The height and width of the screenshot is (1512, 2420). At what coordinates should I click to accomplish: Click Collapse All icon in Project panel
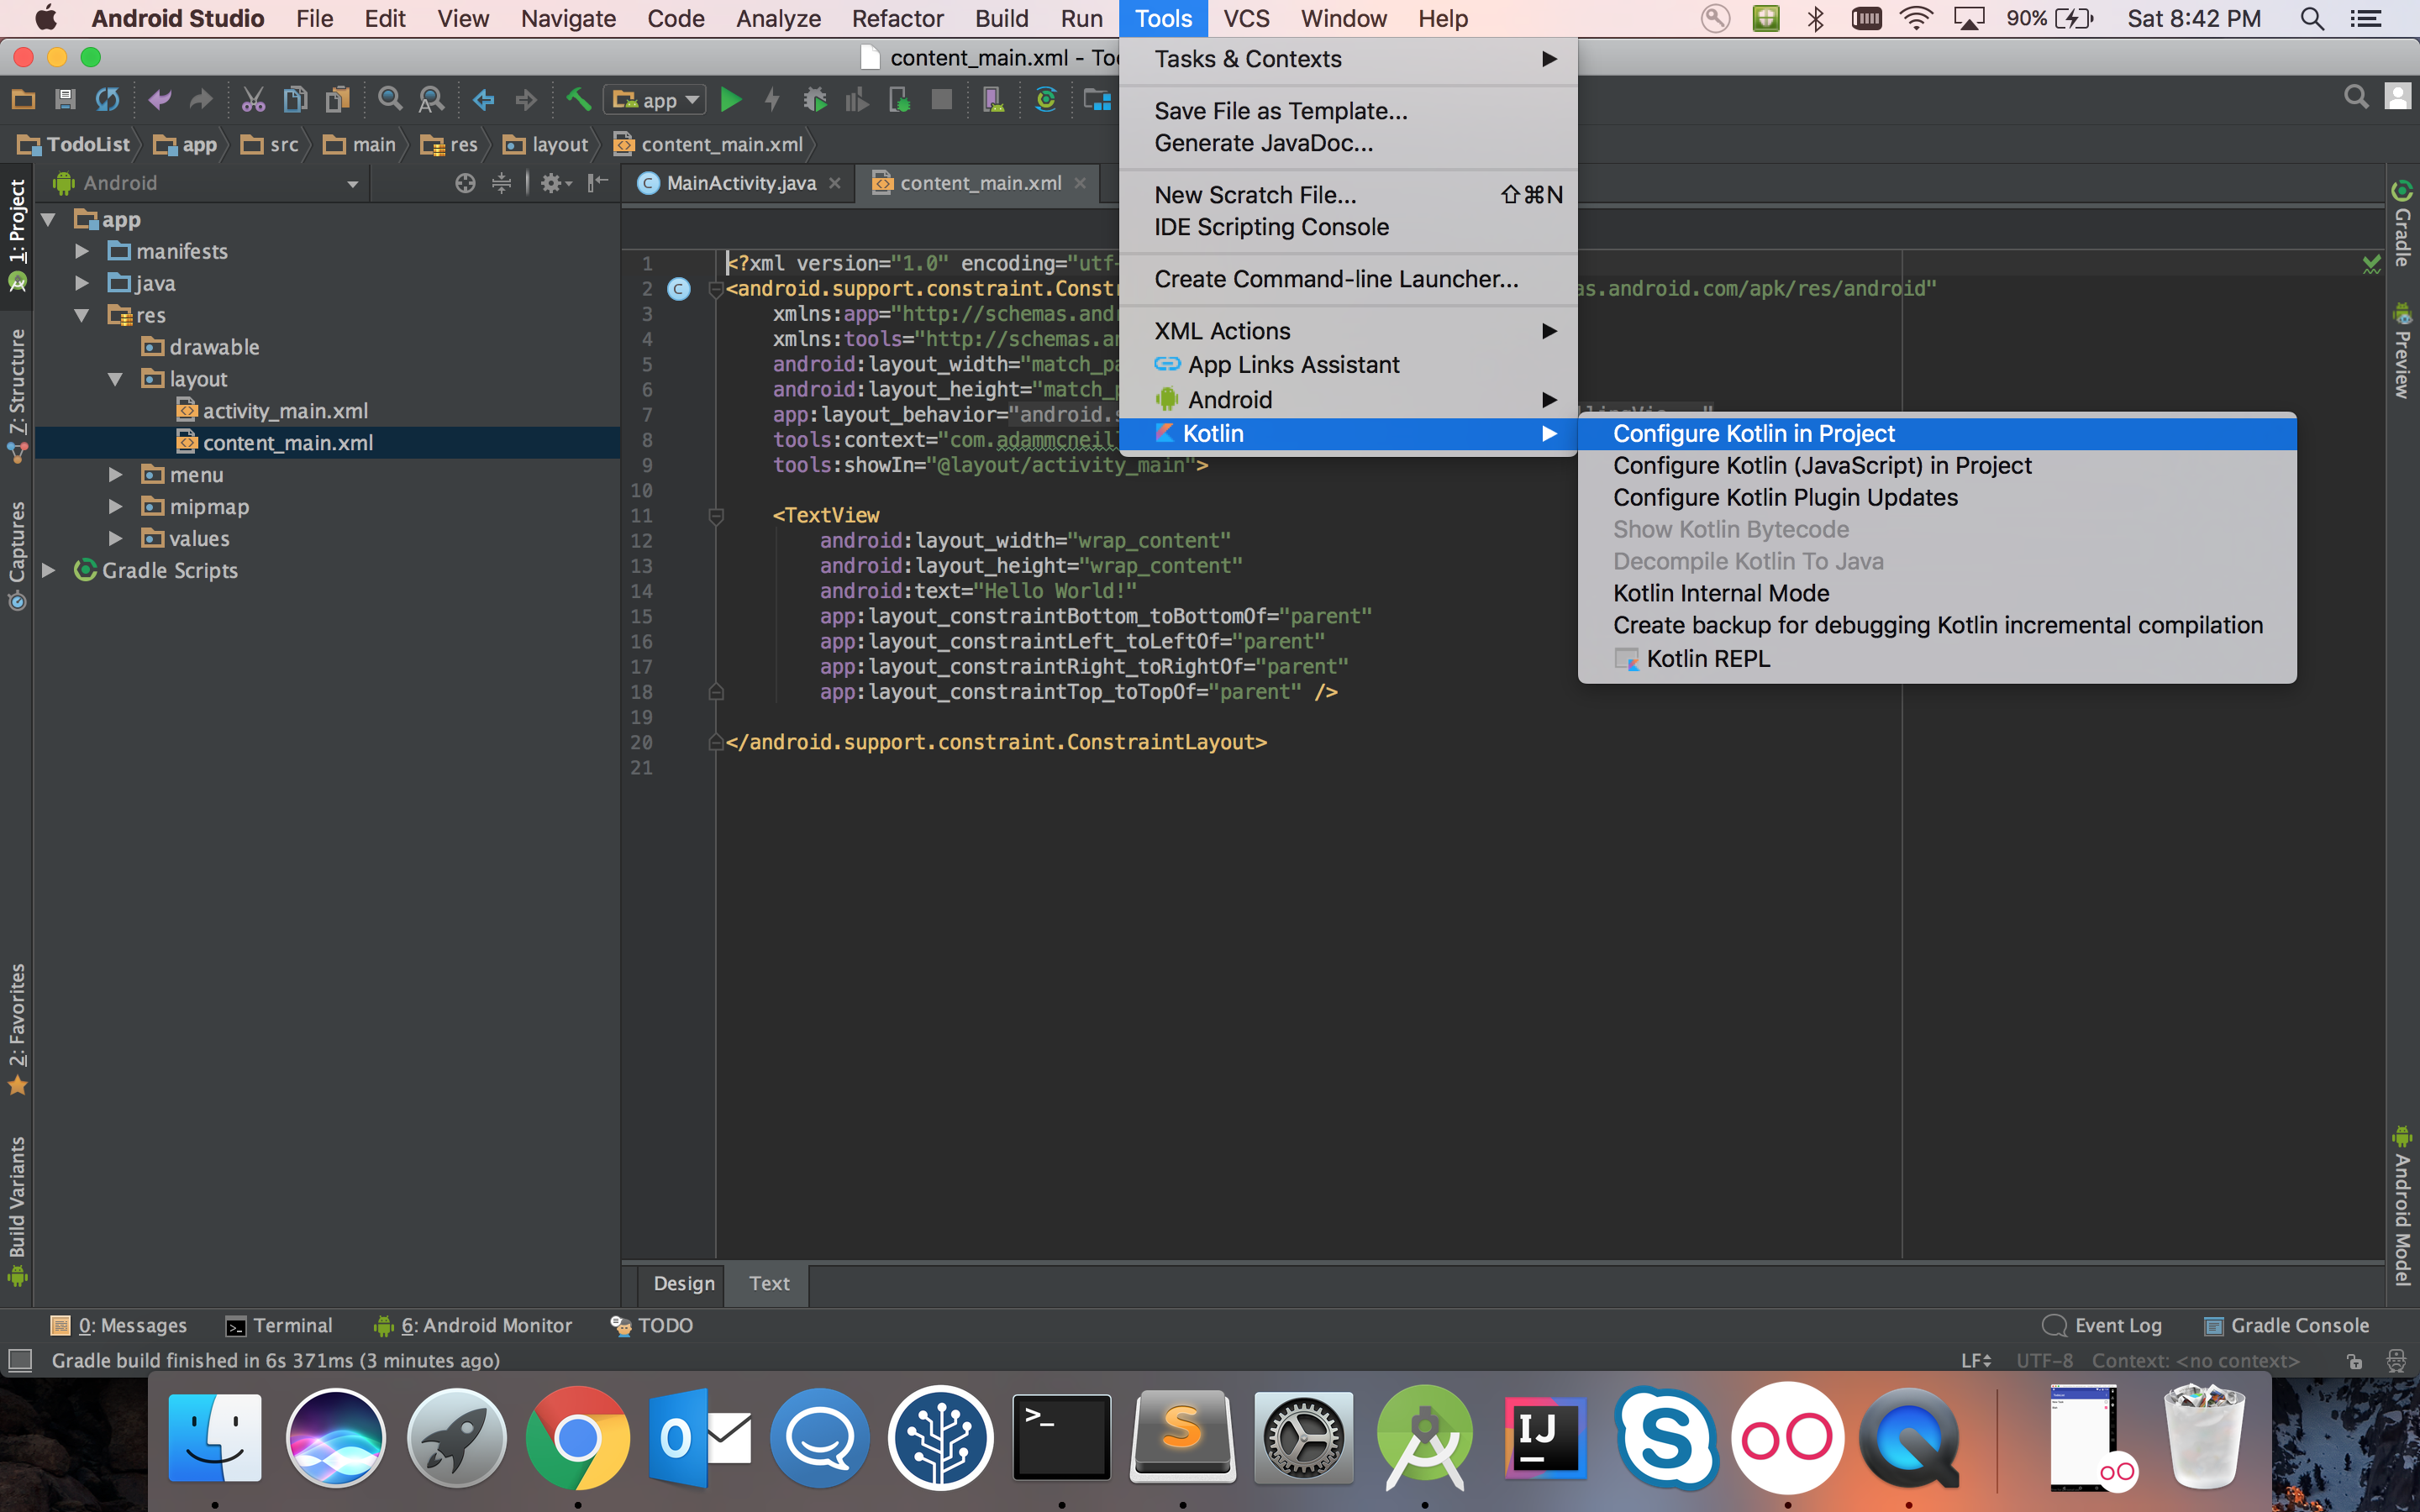pos(502,183)
